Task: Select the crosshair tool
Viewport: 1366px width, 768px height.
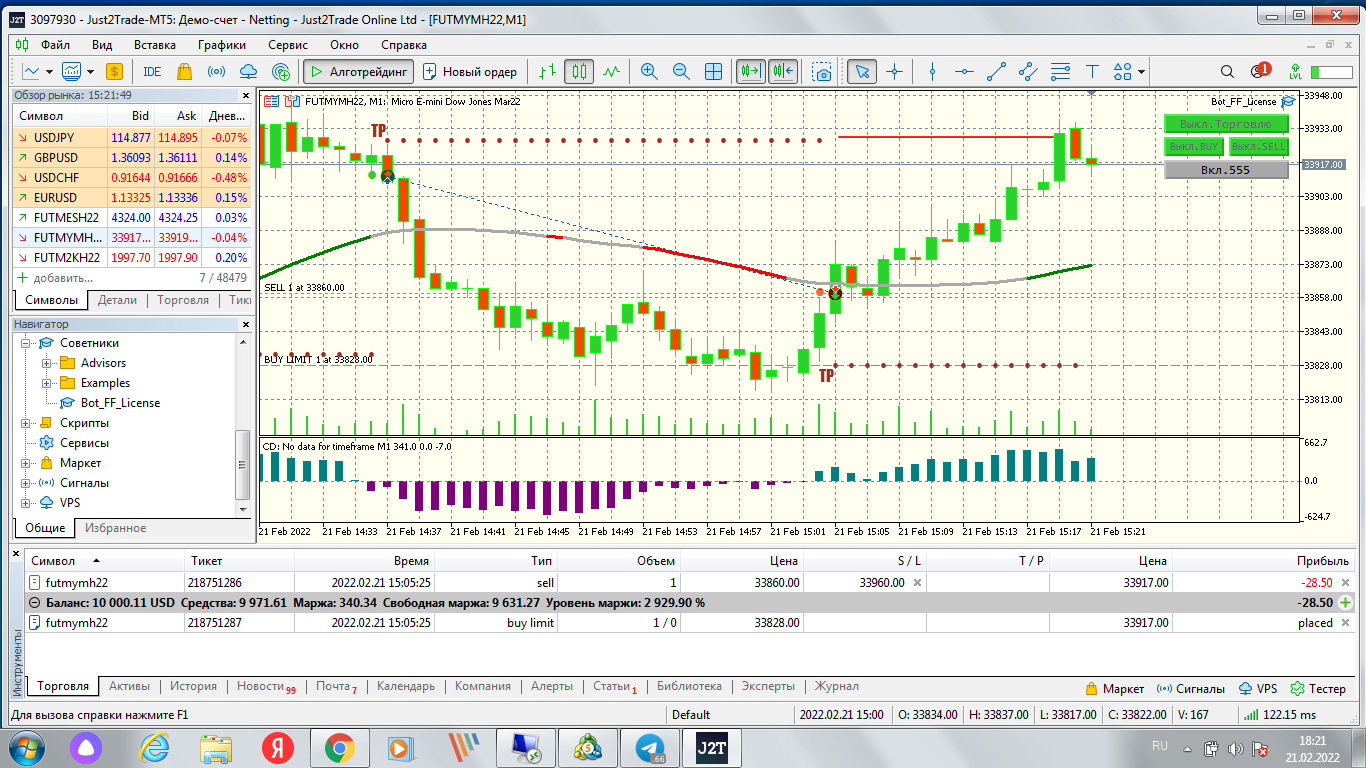Action: (x=894, y=72)
